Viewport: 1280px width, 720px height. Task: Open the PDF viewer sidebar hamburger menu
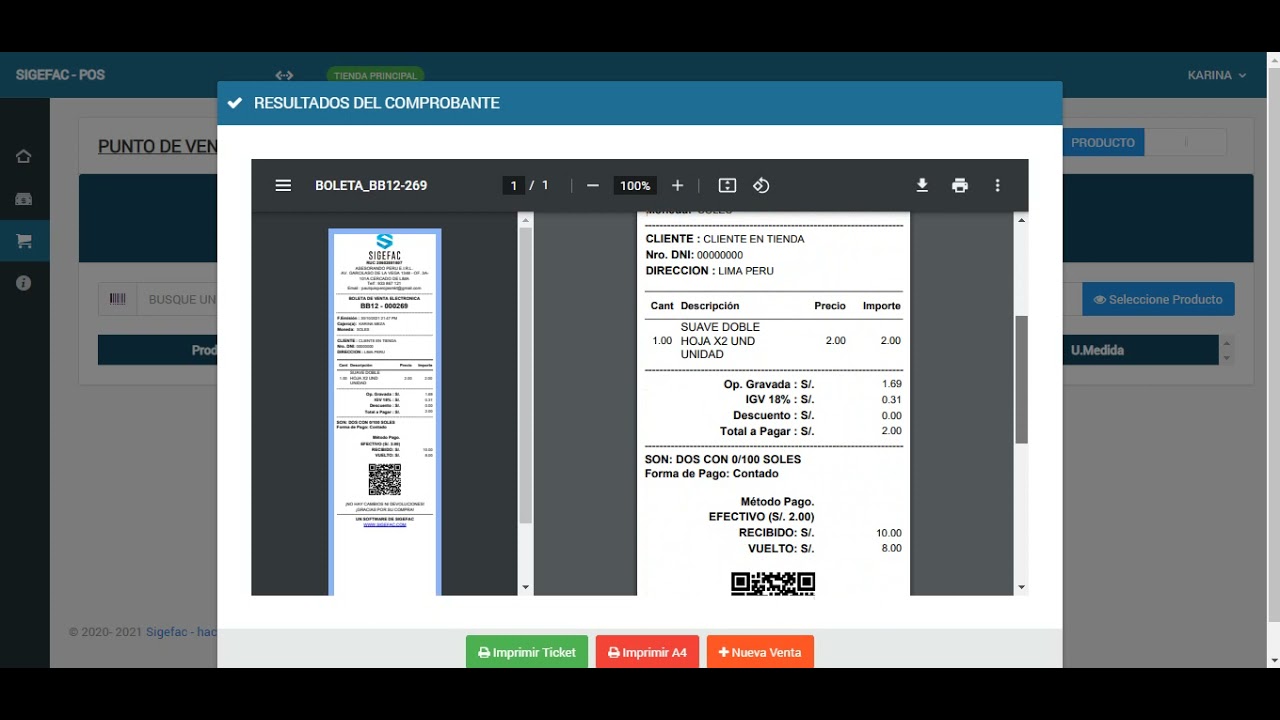pyautogui.click(x=283, y=185)
